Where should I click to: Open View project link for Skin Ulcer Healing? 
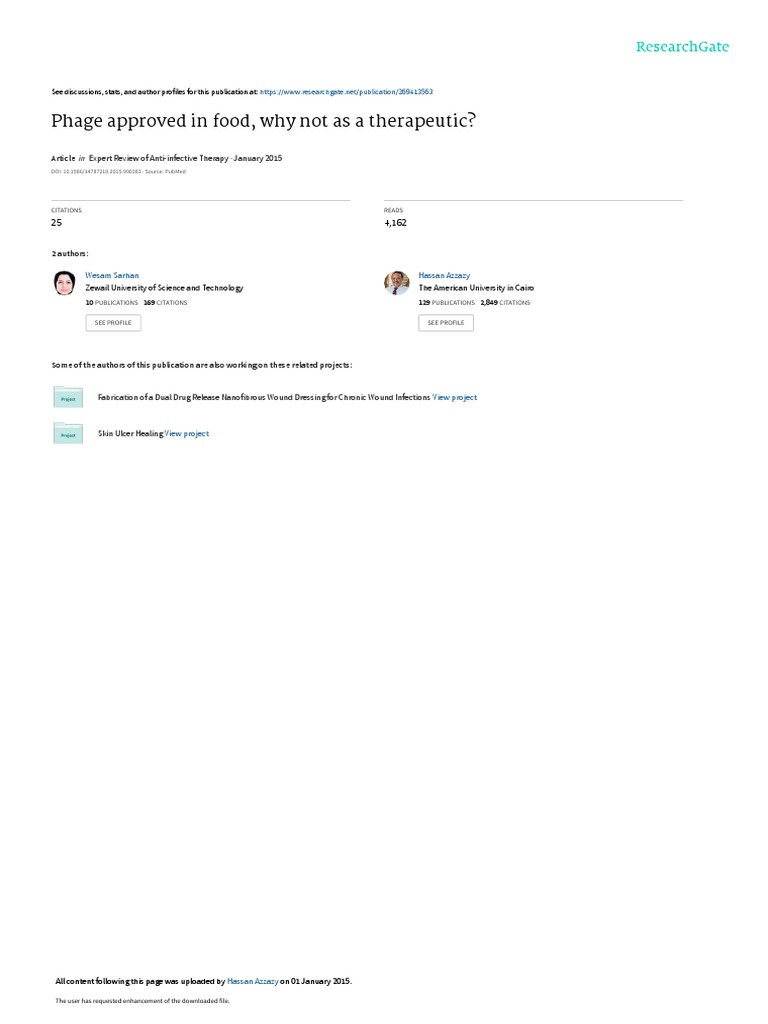(x=187, y=434)
